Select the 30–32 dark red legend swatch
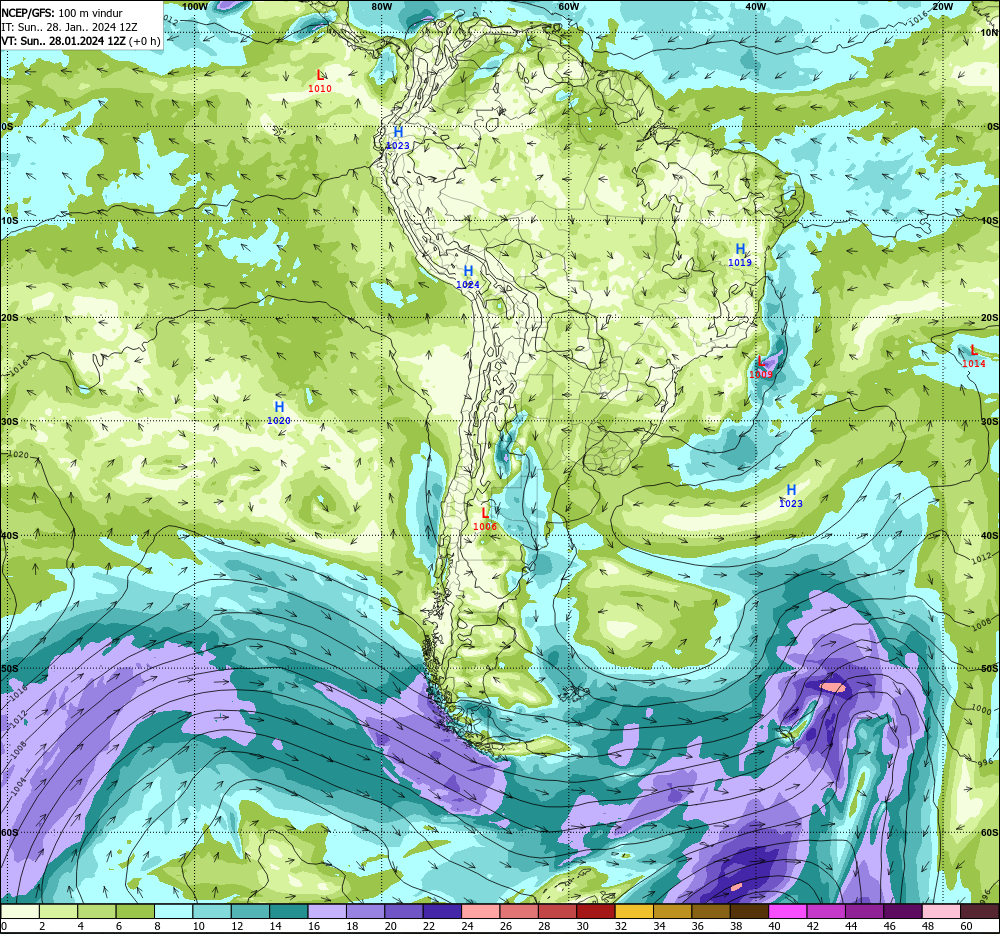This screenshot has height=934, width=1000. click(x=596, y=911)
